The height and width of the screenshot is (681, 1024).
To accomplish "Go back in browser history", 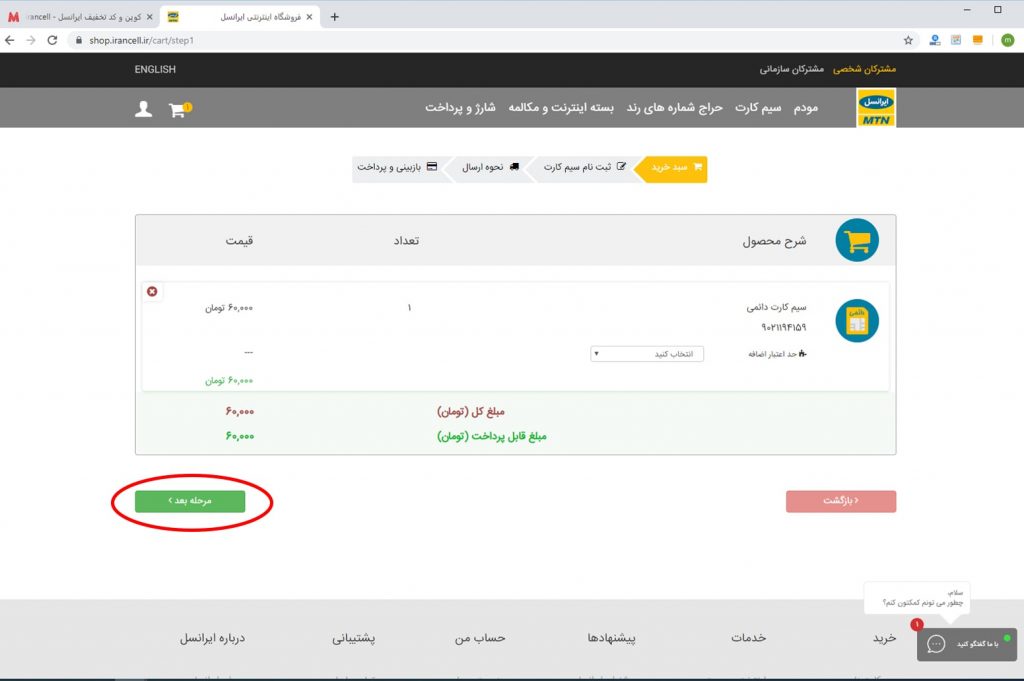I will tap(10, 40).
